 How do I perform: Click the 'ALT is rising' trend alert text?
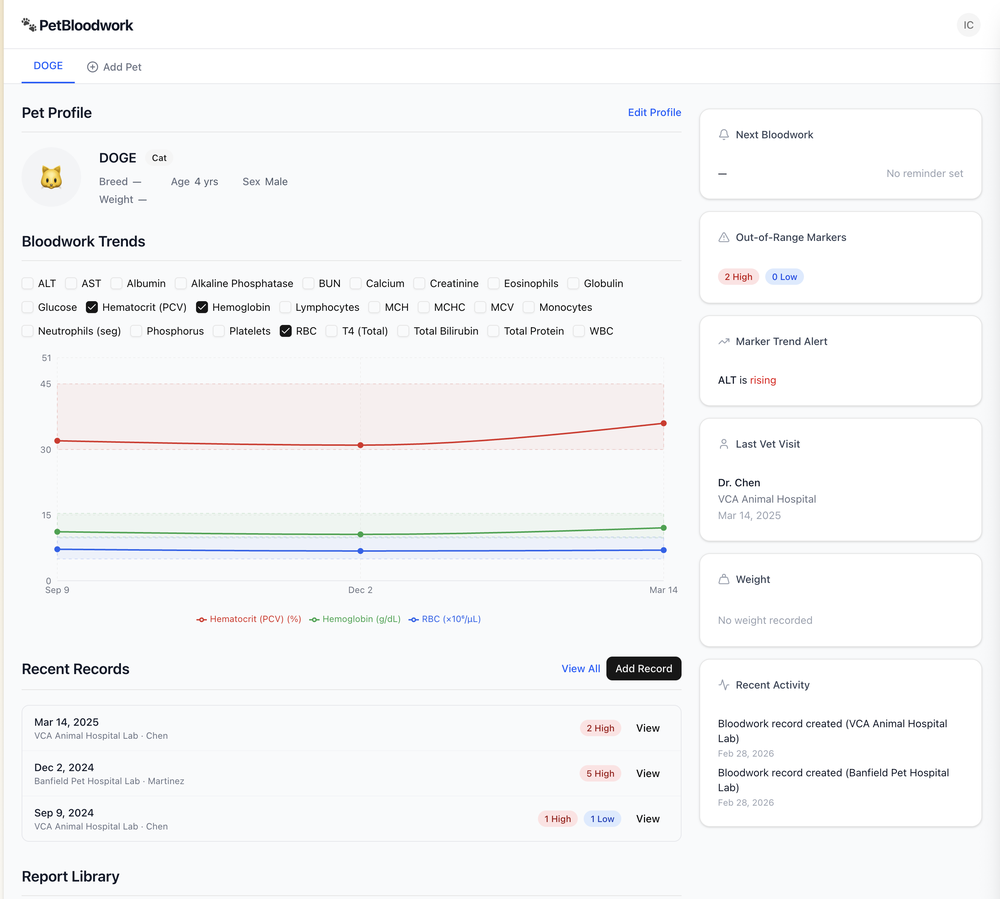[x=747, y=380]
